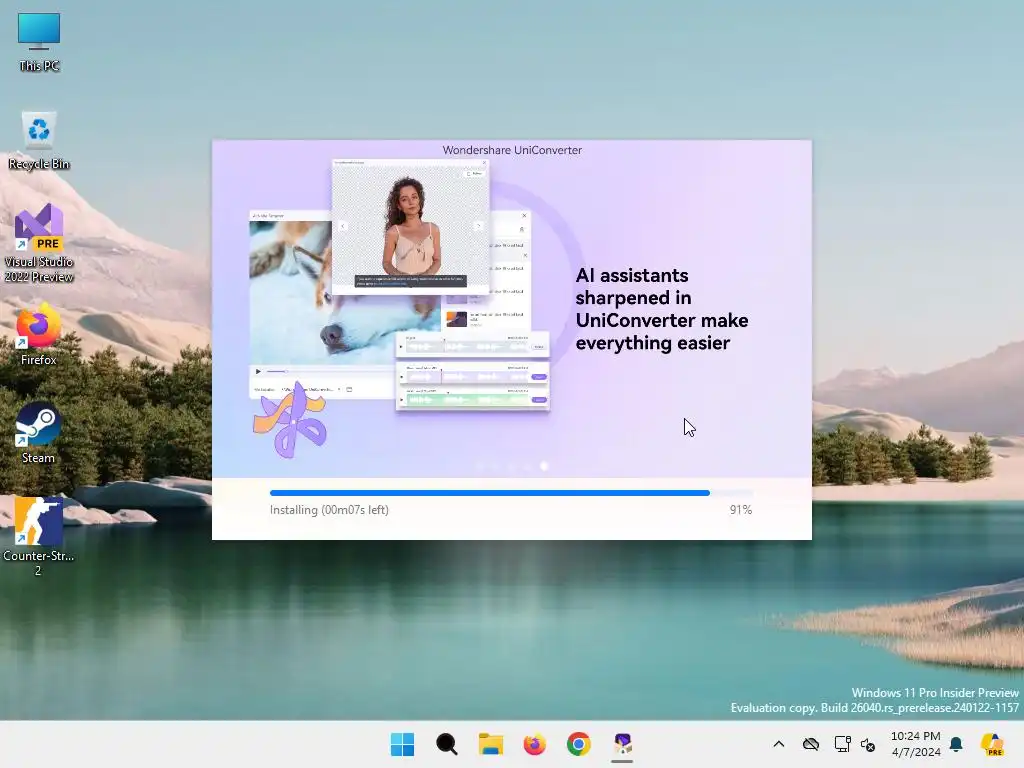This screenshot has width=1024, height=768.
Task: Launch Firefox from the taskbar
Action: coord(535,744)
